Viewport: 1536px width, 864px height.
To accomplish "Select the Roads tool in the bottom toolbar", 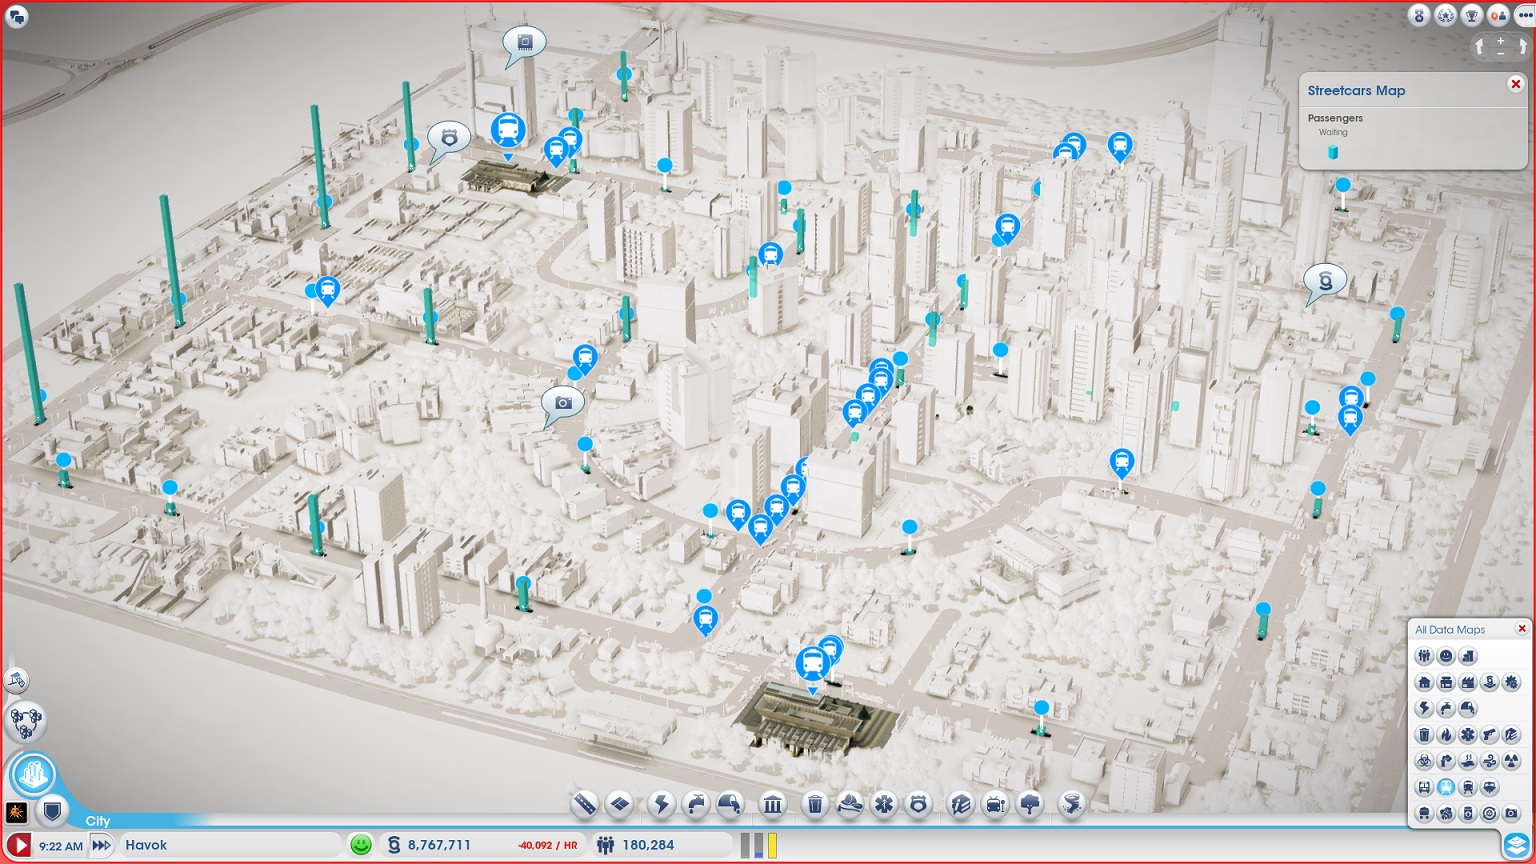I will click(x=586, y=803).
